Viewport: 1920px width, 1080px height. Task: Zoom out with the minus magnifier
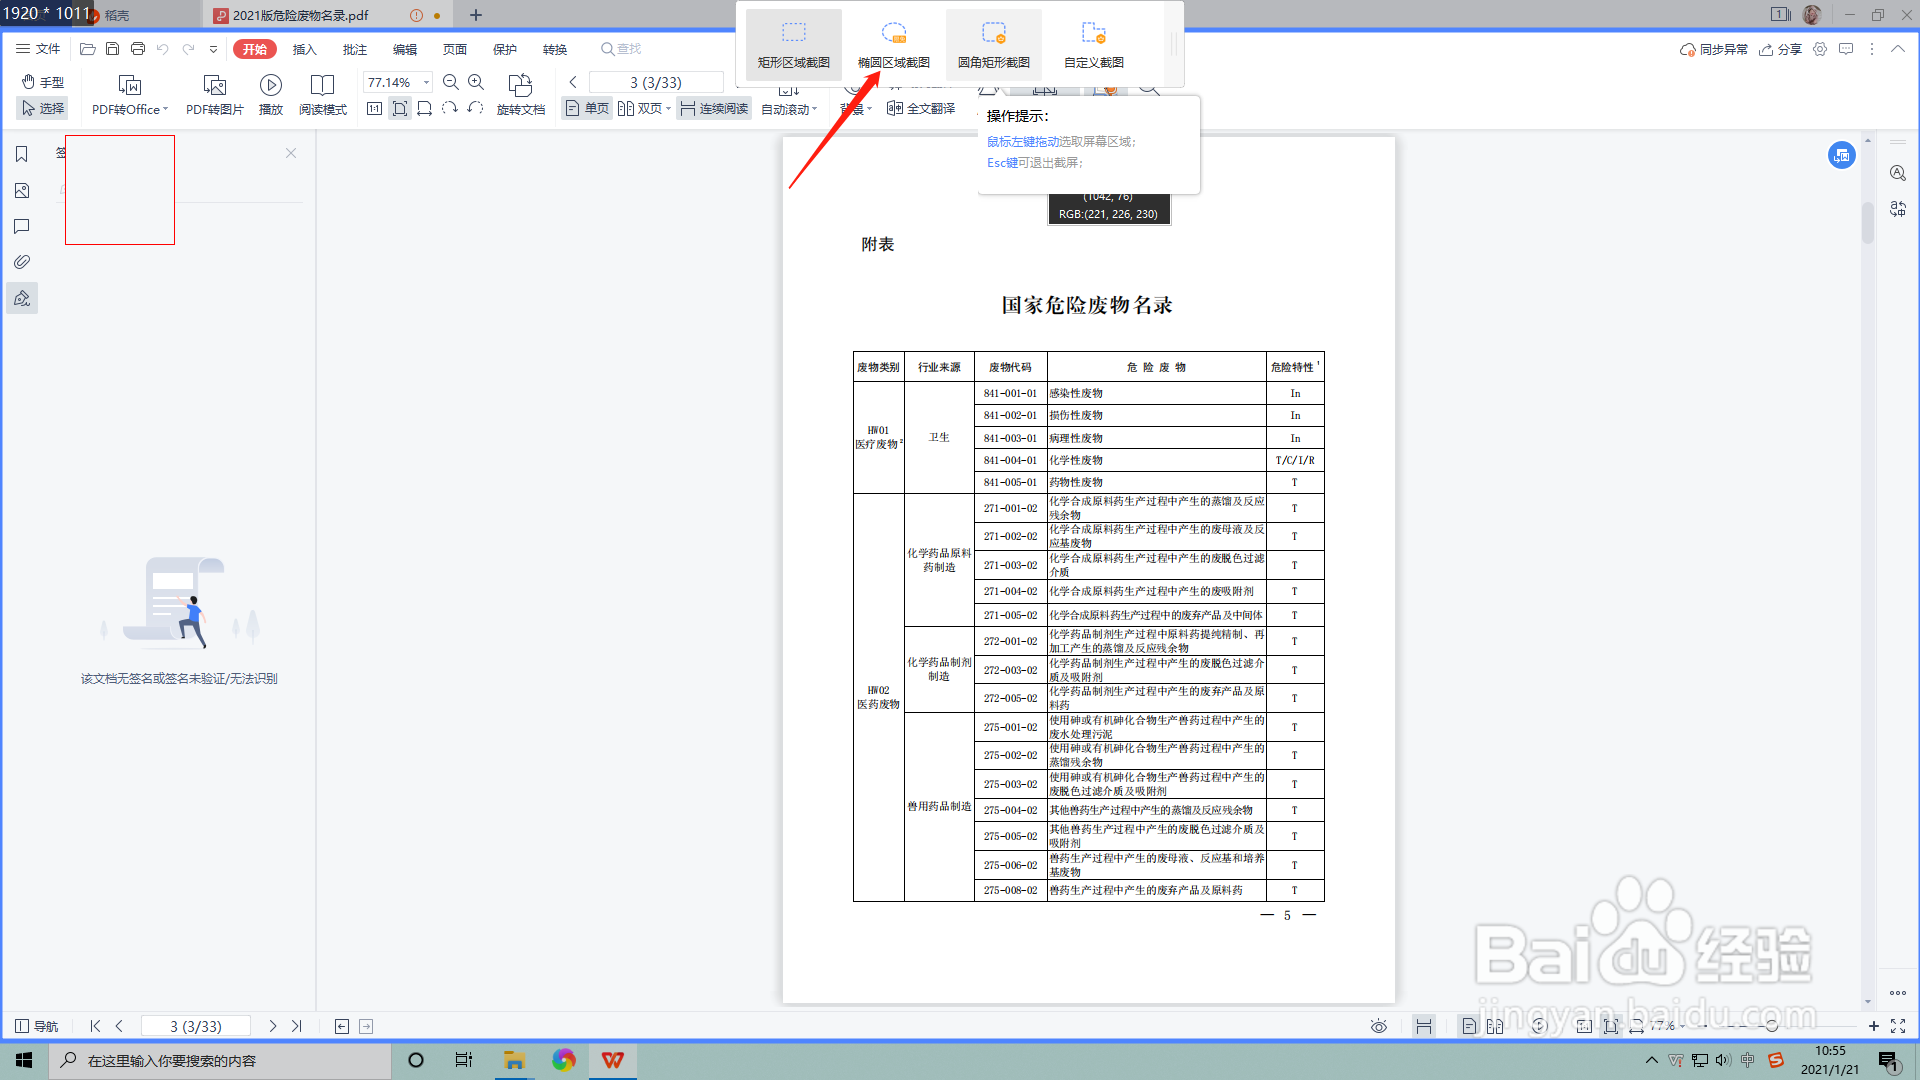(x=451, y=82)
